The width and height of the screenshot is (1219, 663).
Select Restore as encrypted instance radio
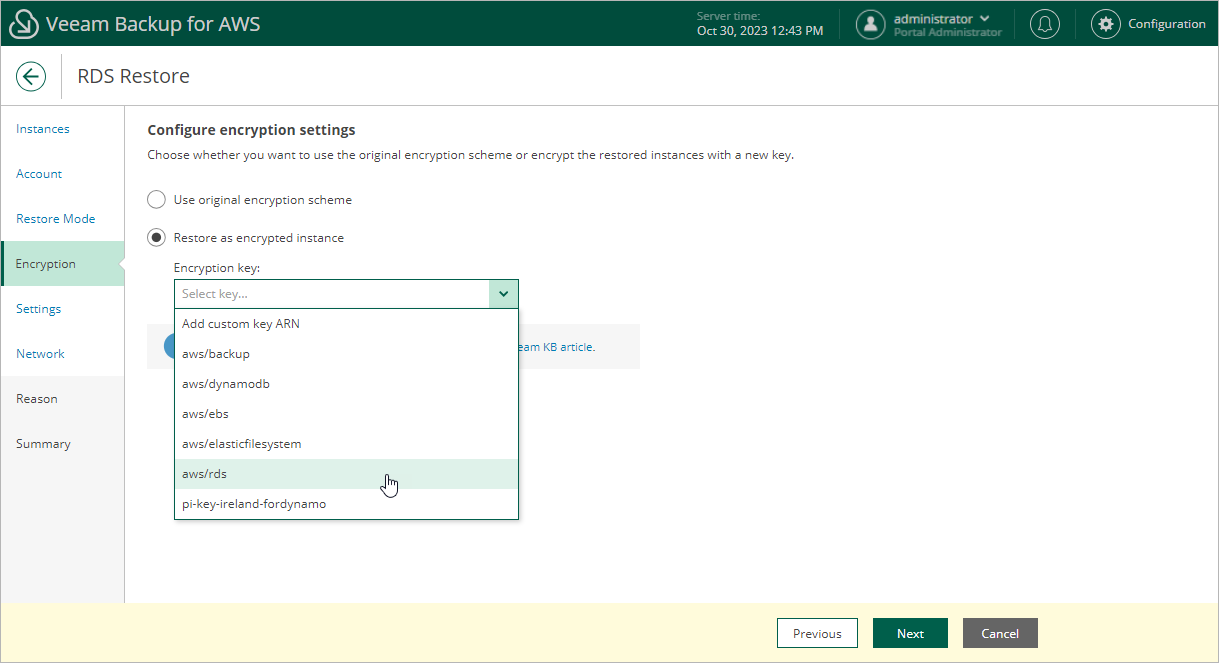pyautogui.click(x=156, y=238)
